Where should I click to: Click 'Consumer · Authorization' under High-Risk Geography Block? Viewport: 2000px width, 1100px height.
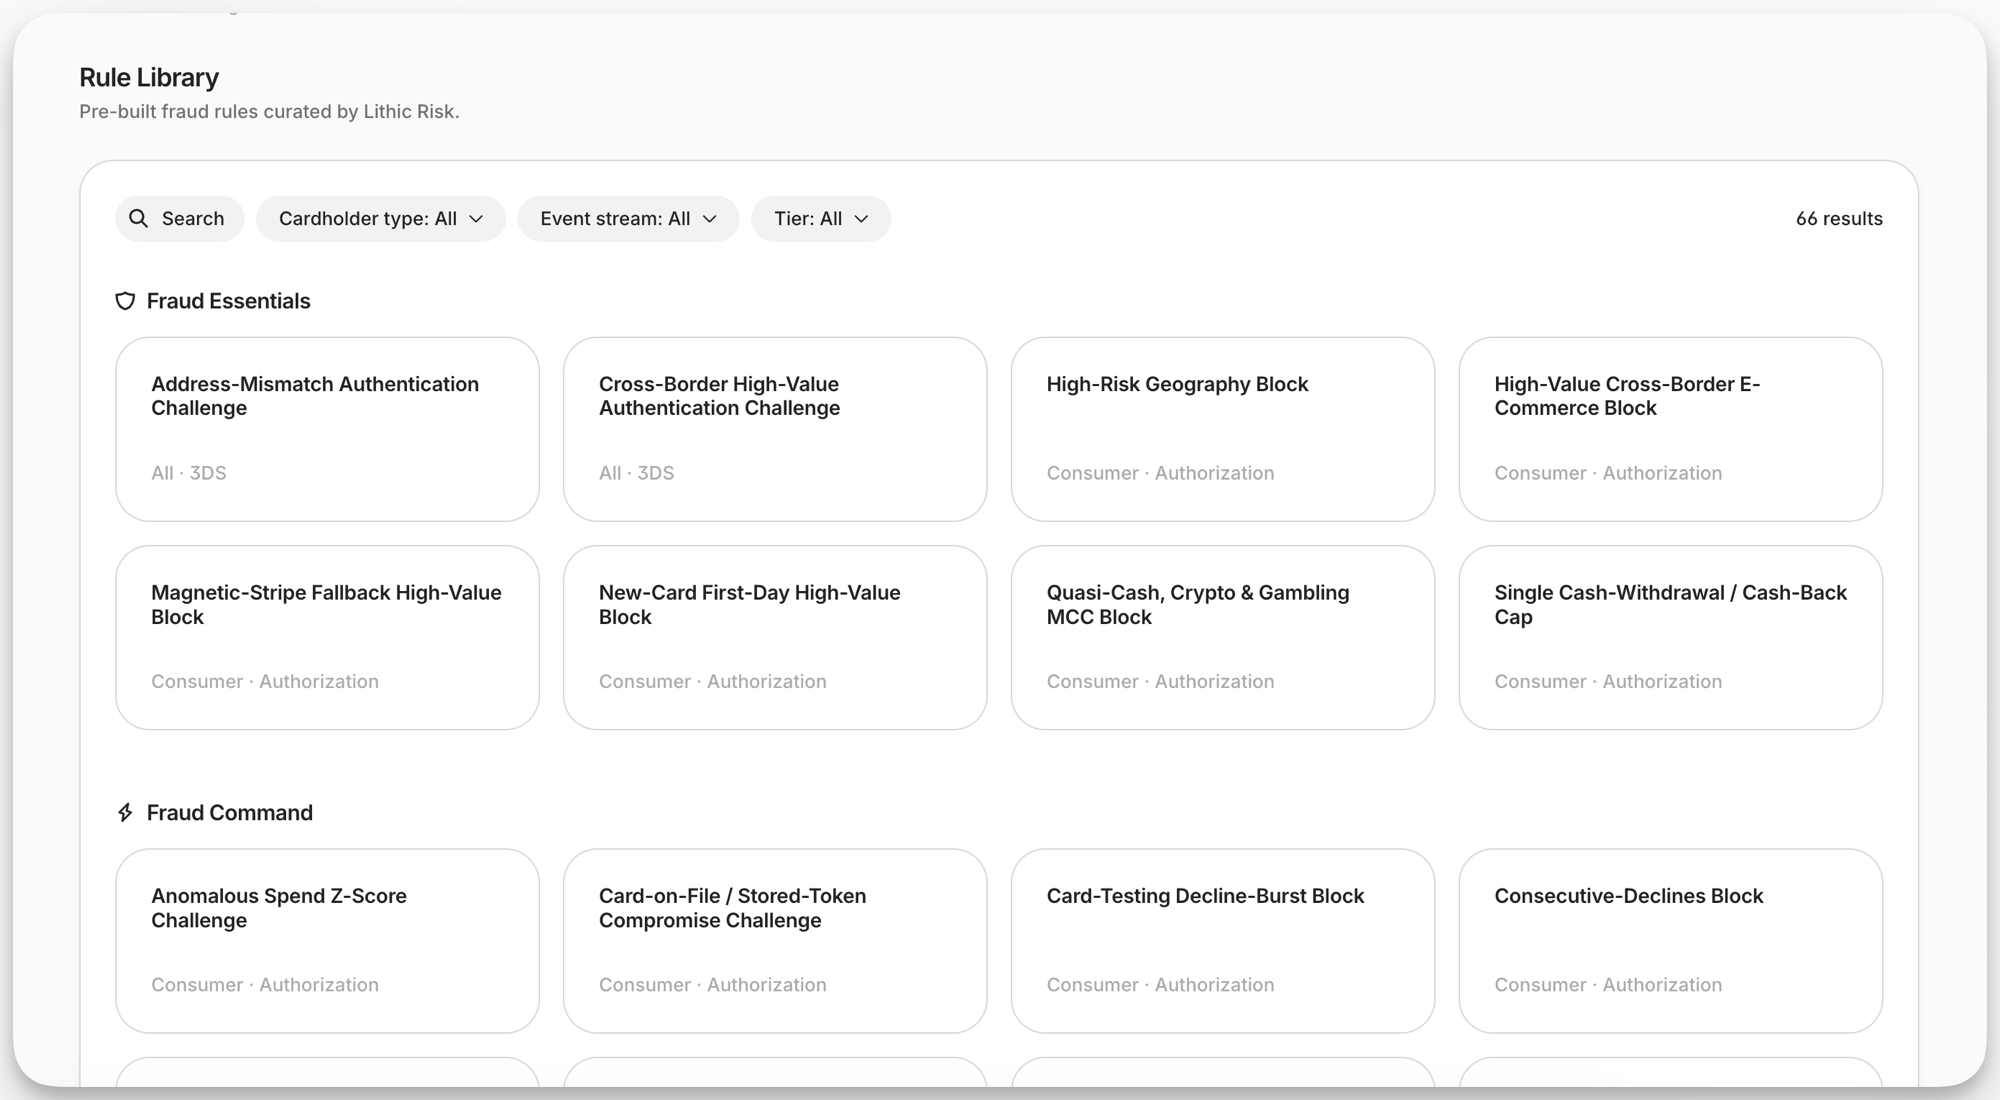pos(1160,473)
